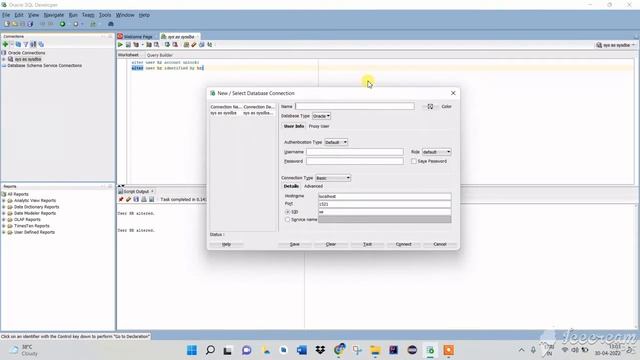Open Windows Start menu on taskbar
This screenshot has width=640, height=360.
coord(192,350)
